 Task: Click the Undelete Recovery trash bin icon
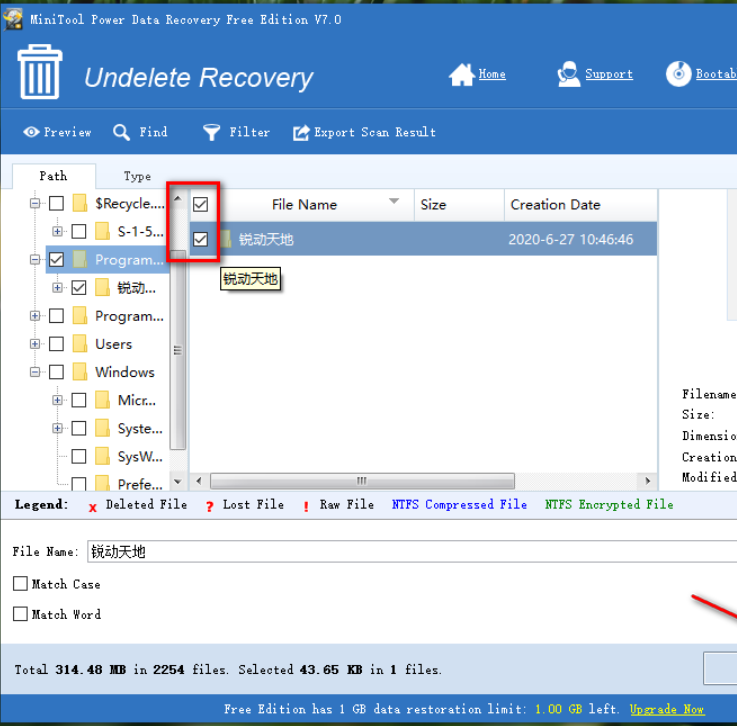39,71
